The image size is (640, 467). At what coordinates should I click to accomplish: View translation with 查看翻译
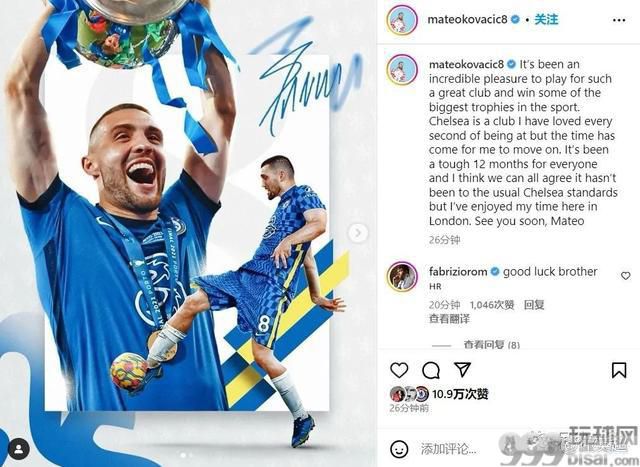[449, 318]
